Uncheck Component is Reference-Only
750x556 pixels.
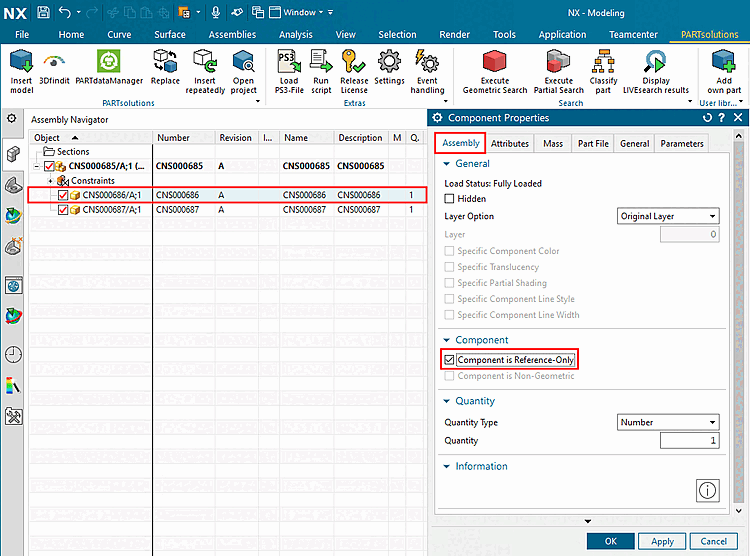[x=450, y=360]
